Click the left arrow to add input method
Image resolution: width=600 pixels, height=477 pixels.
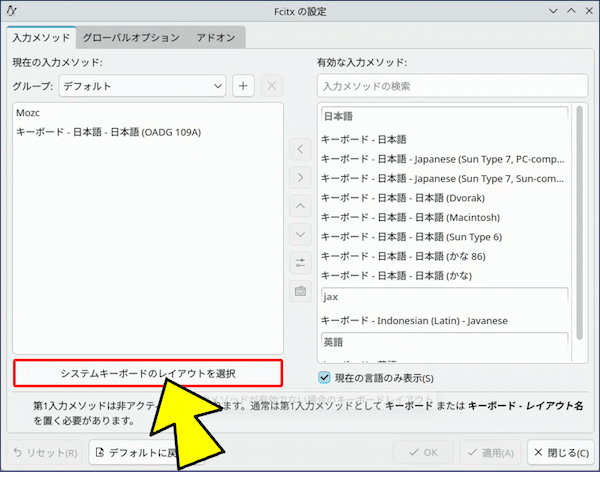(300, 149)
